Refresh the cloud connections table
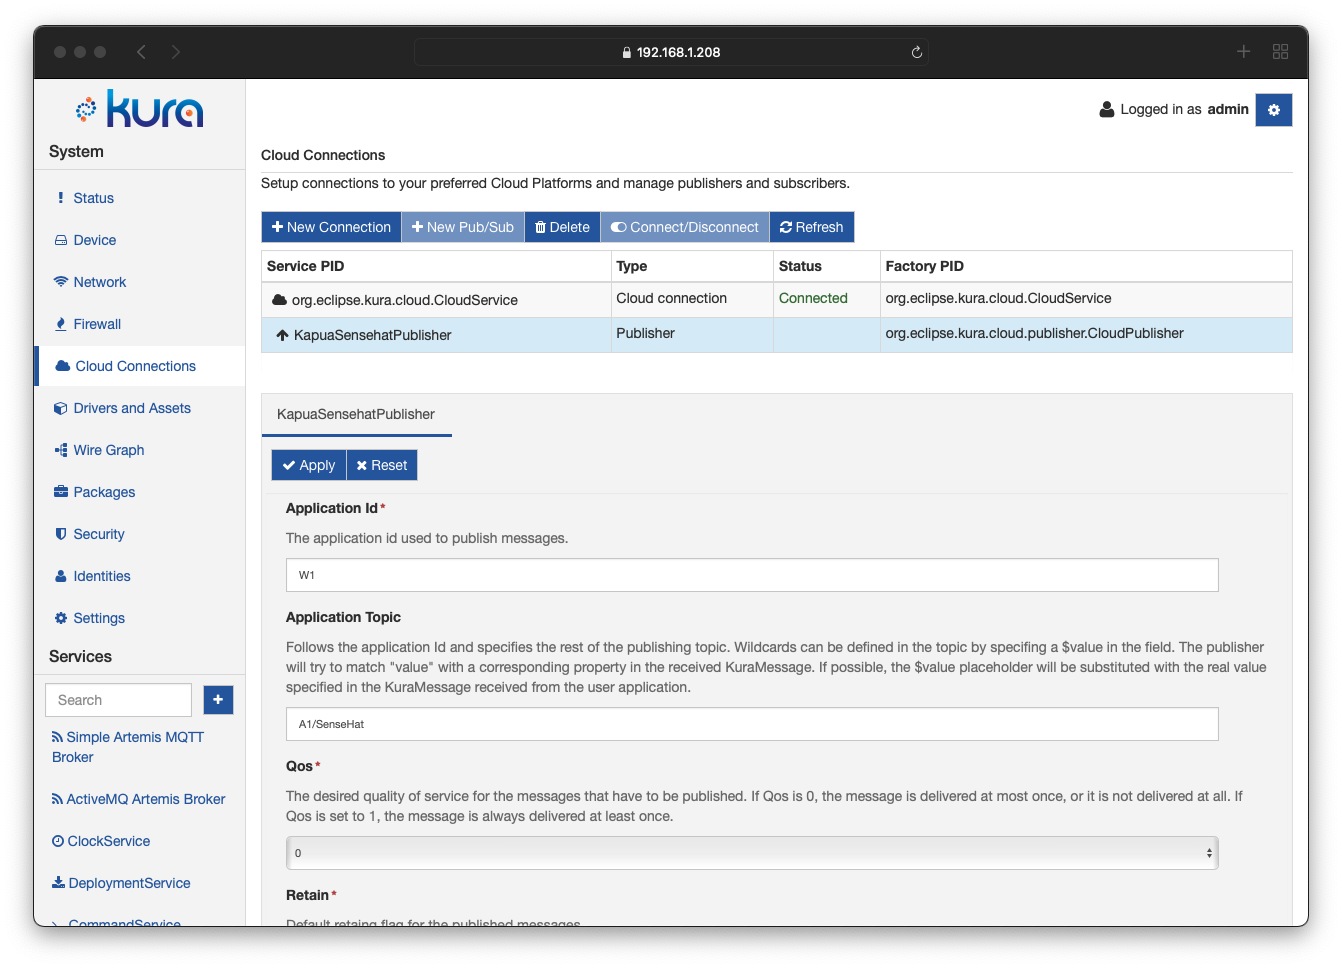Viewport: 1342px width, 968px height. pyautogui.click(x=812, y=227)
